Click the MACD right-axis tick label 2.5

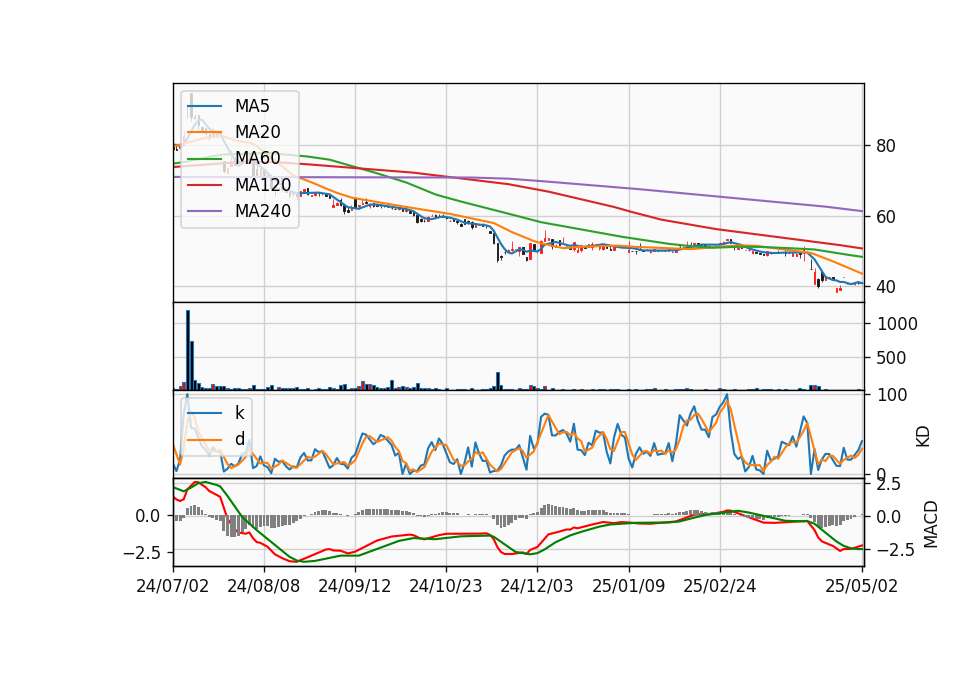[x=888, y=484]
